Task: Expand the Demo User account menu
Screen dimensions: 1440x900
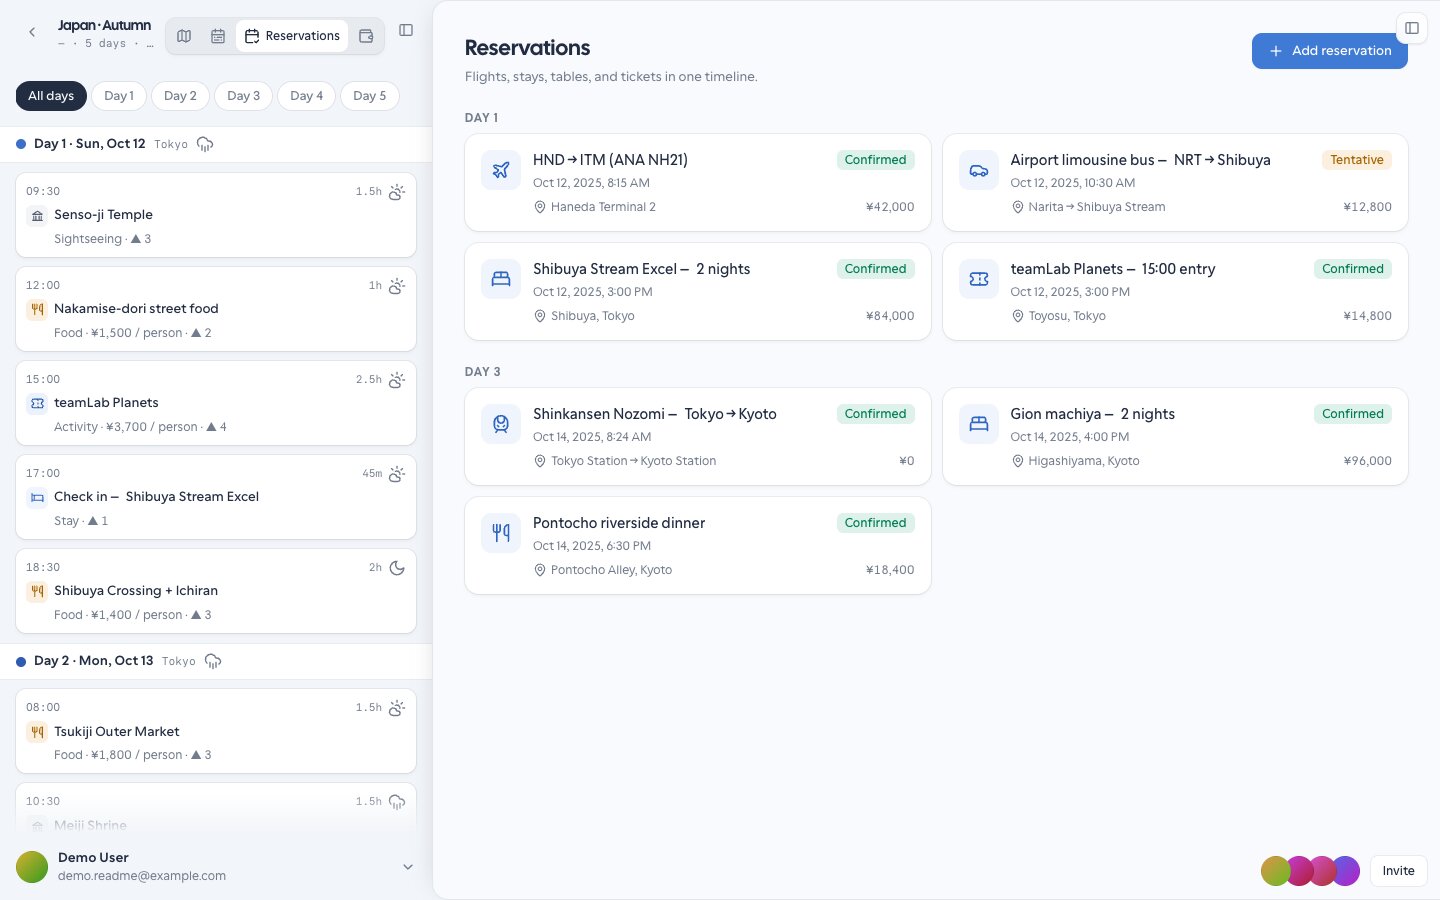Action: [x=408, y=867]
